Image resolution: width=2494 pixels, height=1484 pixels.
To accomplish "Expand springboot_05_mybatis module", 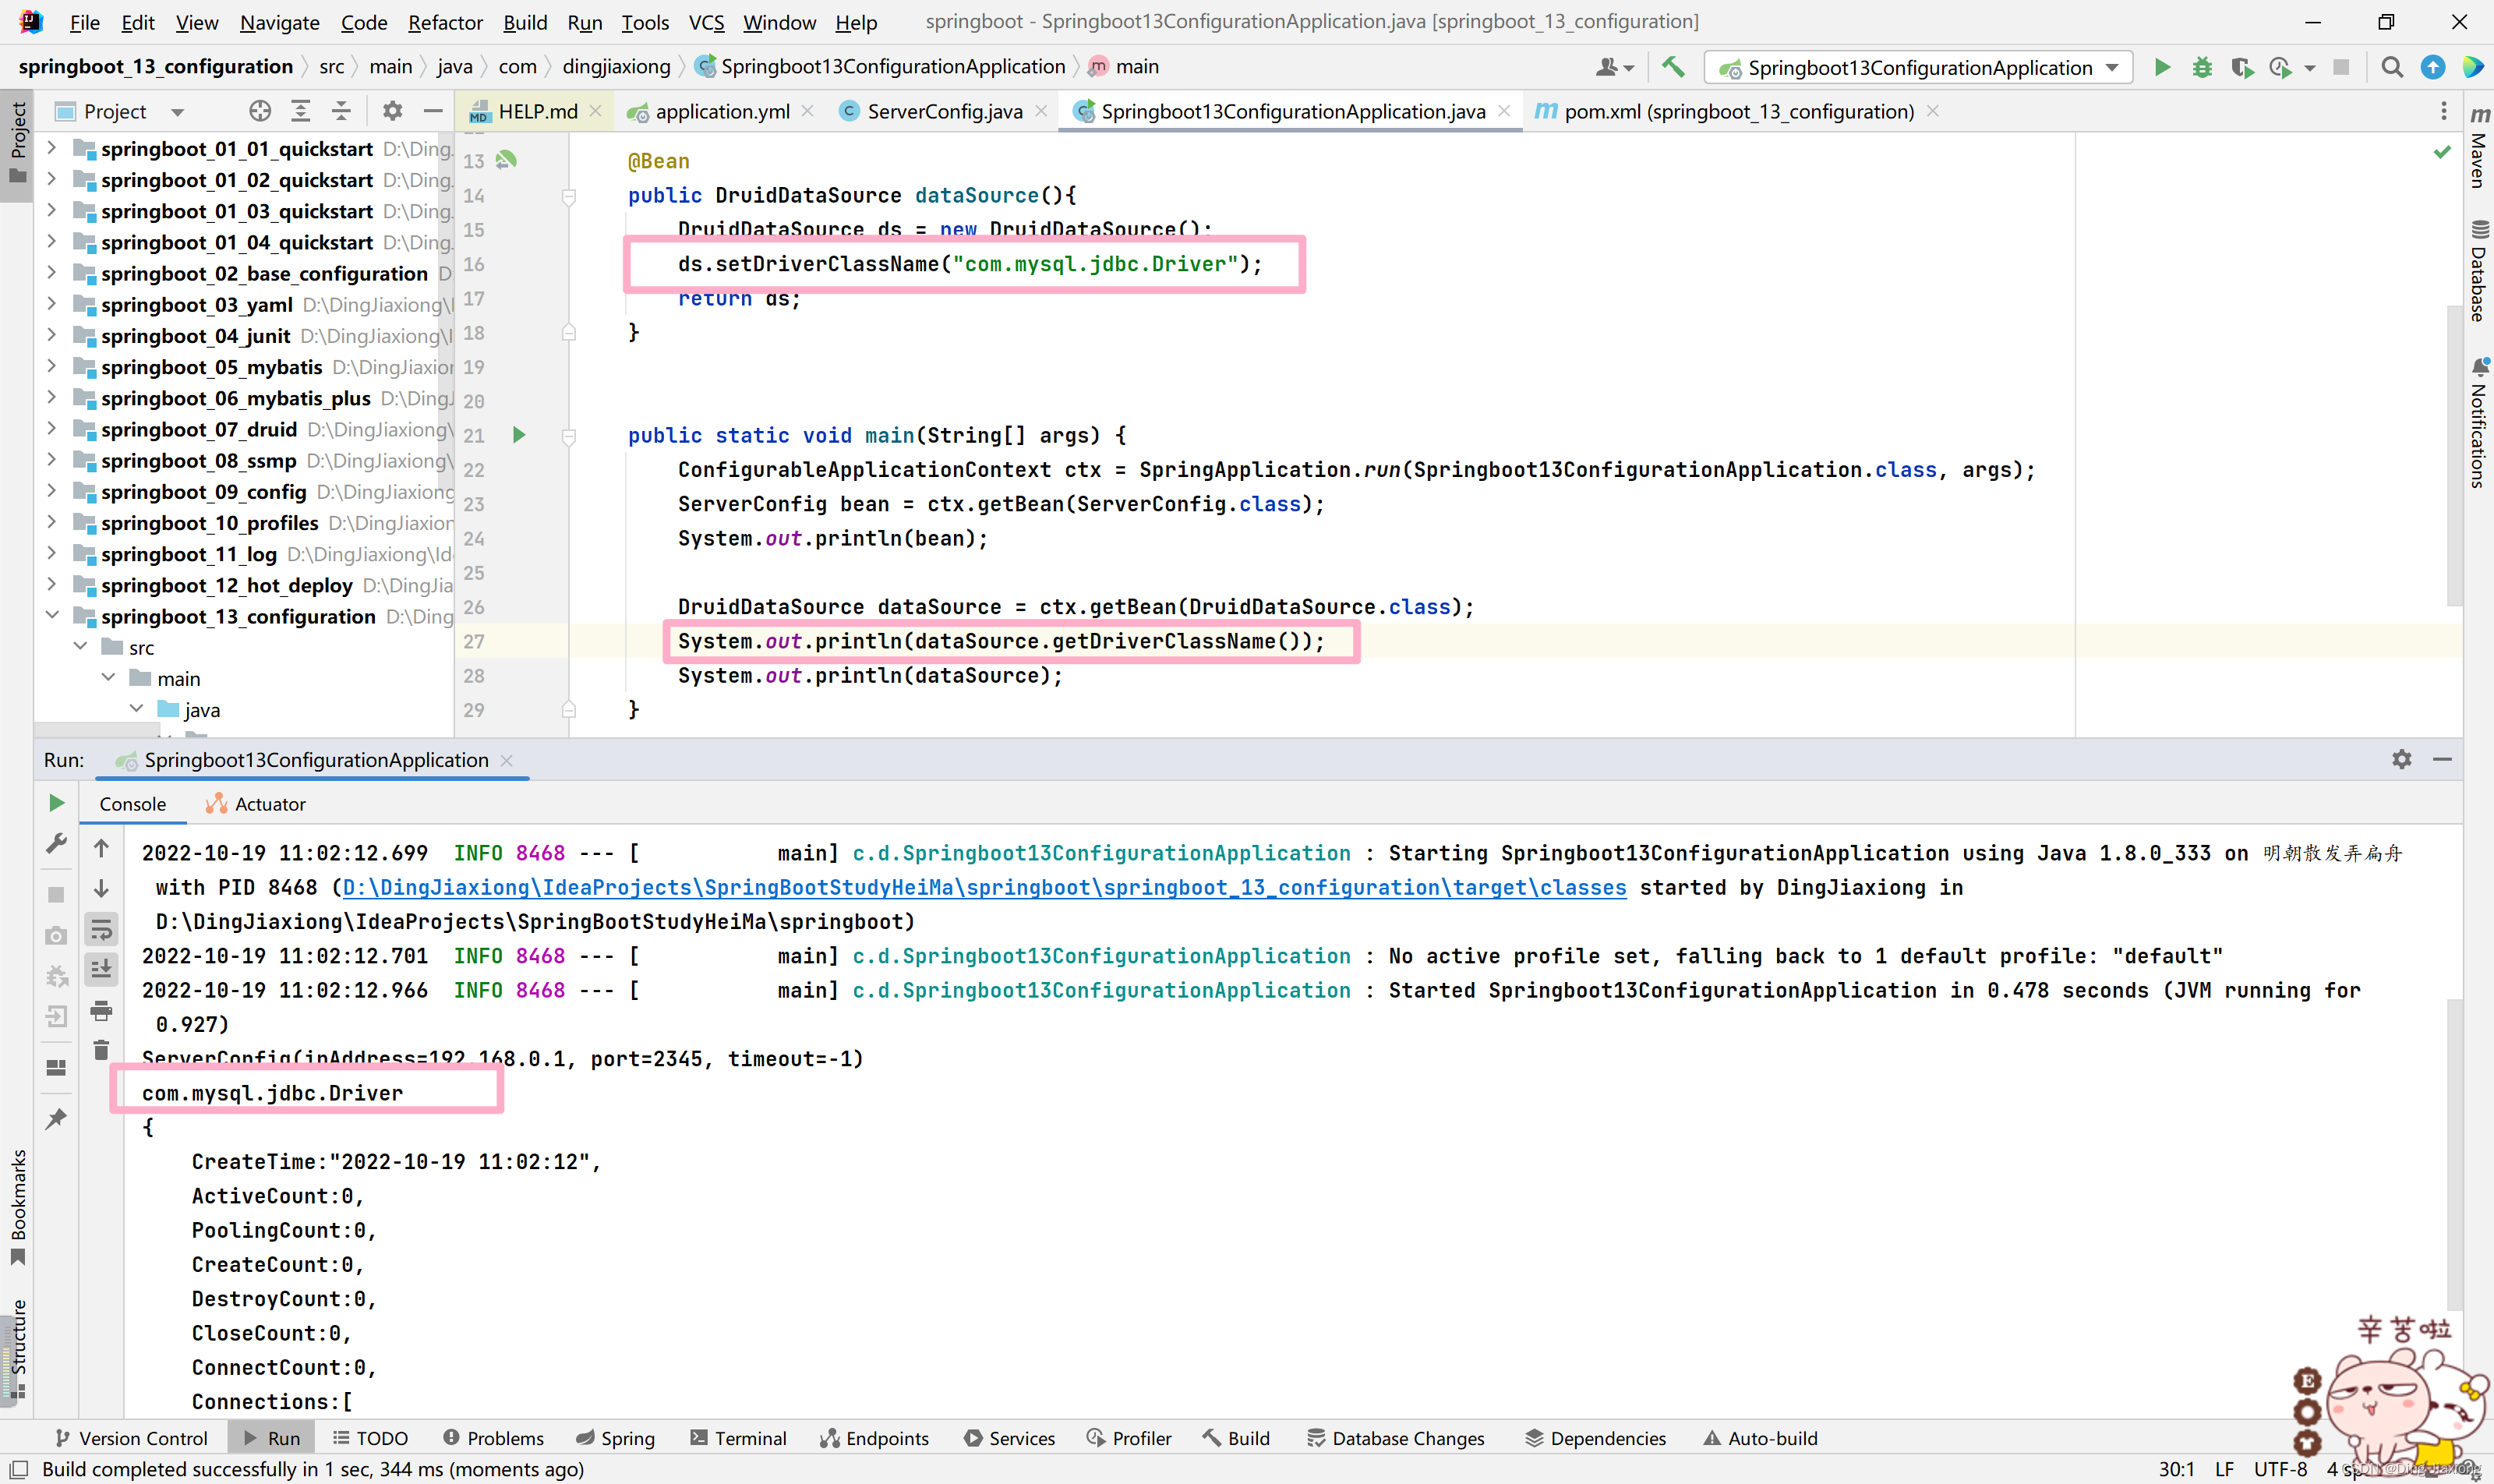I will pyautogui.click(x=52, y=367).
